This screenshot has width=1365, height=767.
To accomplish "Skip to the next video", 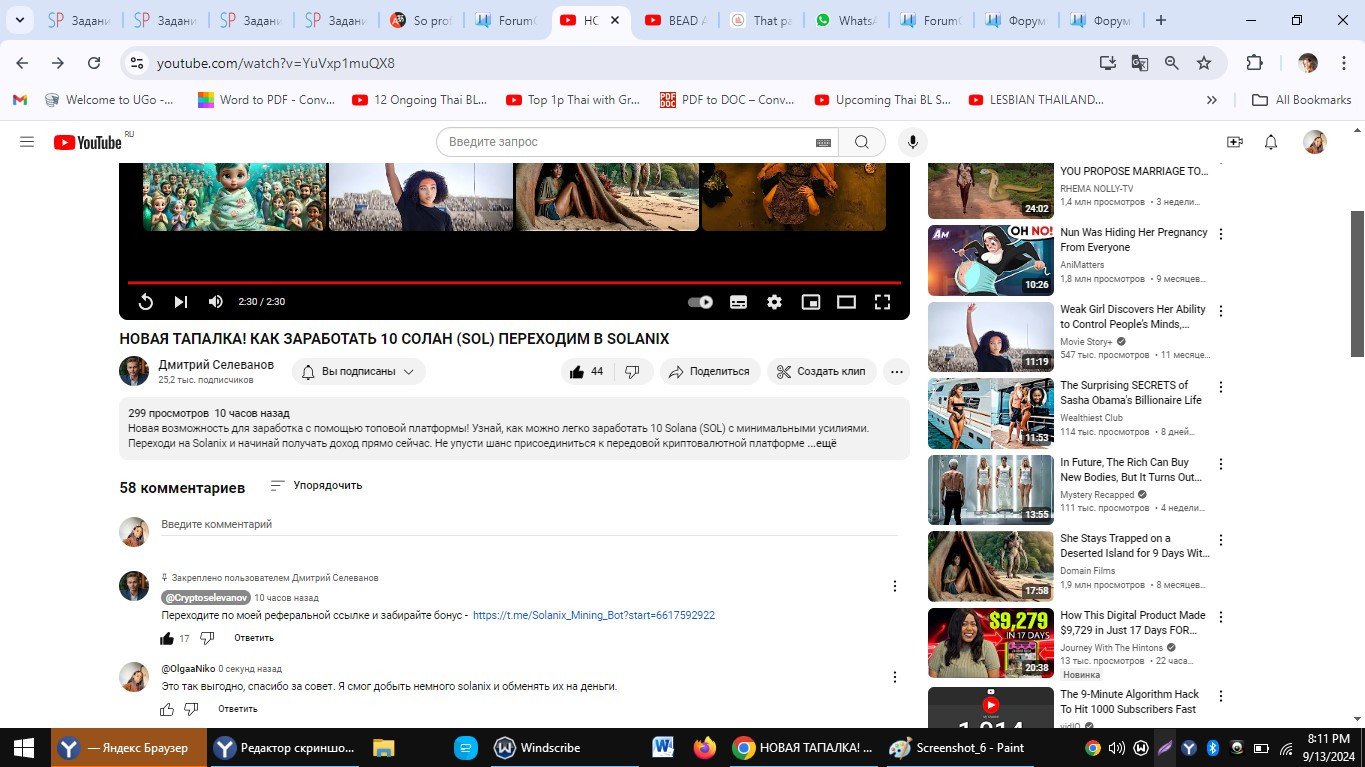I will [181, 302].
